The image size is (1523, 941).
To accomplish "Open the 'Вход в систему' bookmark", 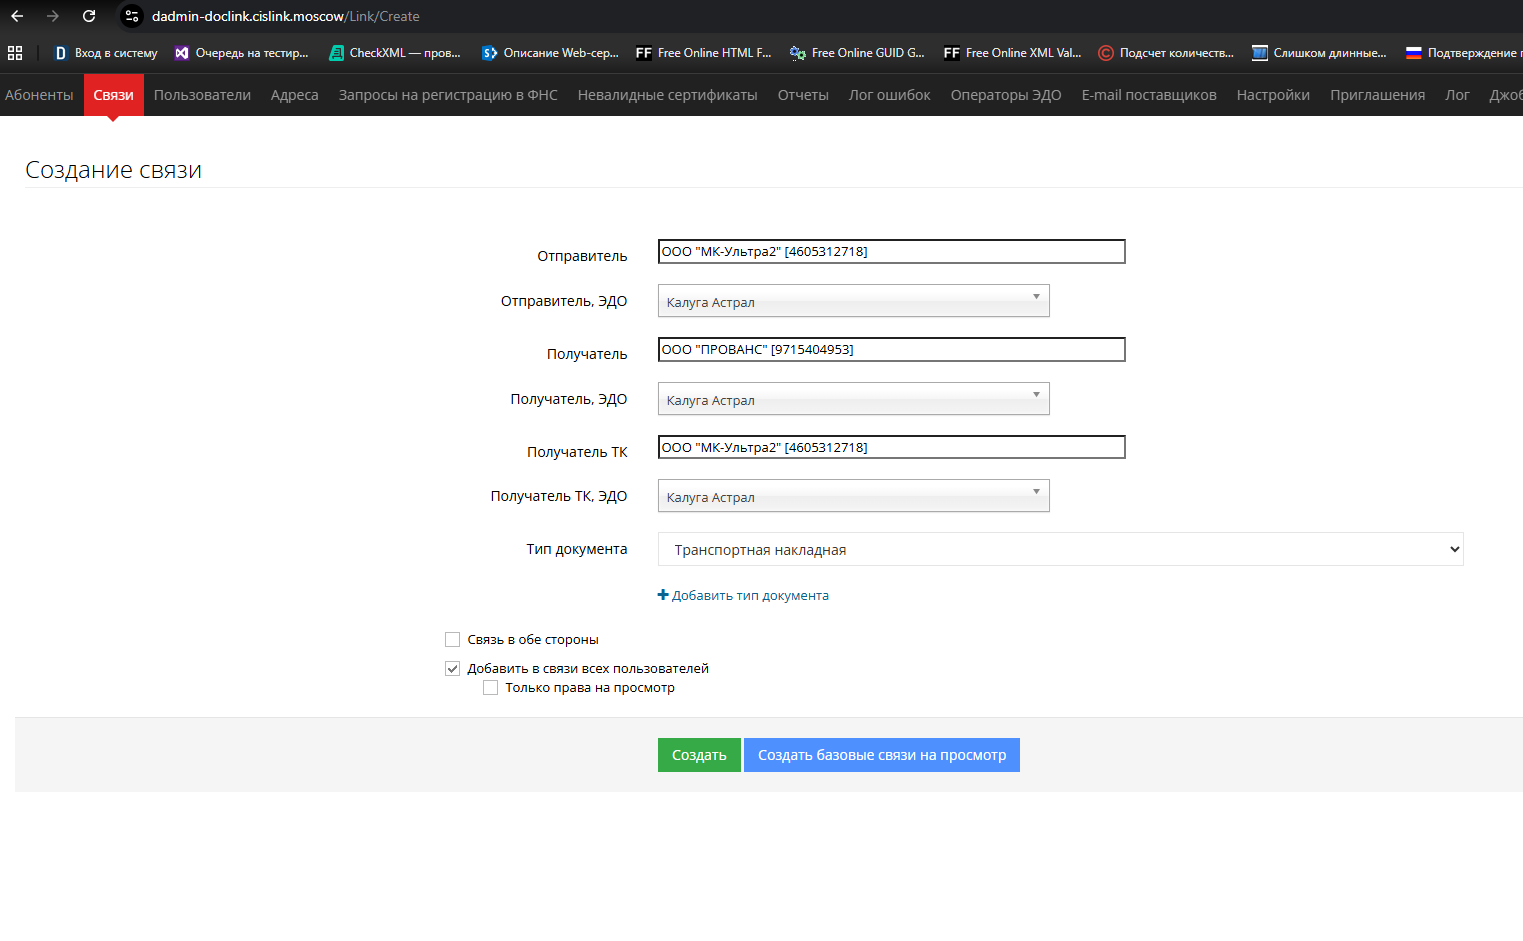I will click(106, 53).
